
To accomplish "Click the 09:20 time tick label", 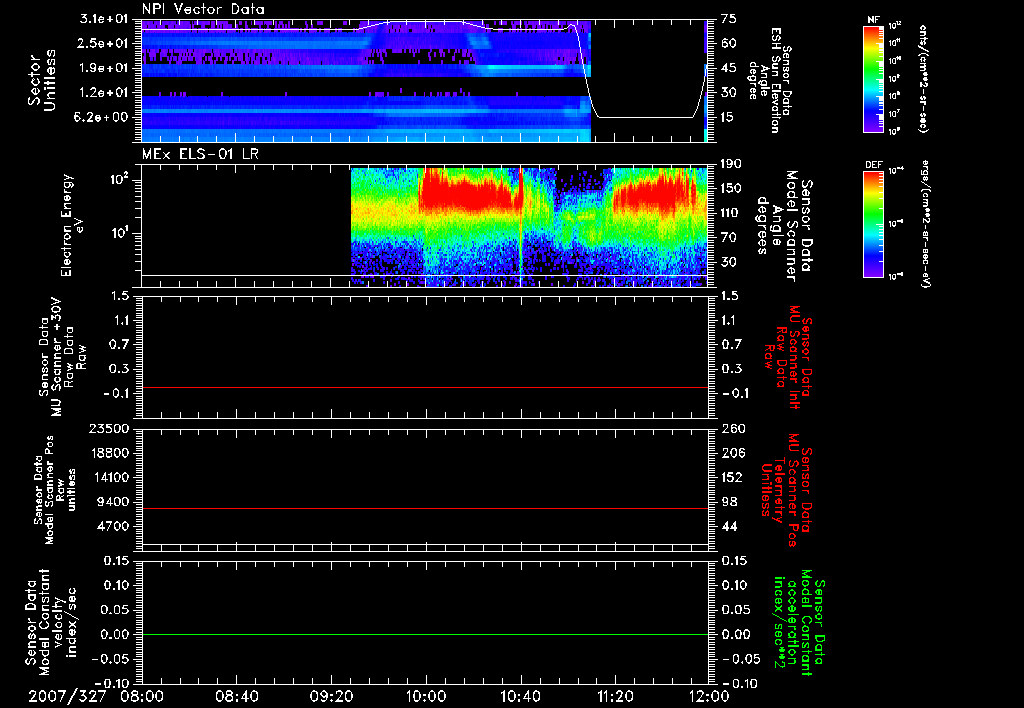I will tap(331, 696).
